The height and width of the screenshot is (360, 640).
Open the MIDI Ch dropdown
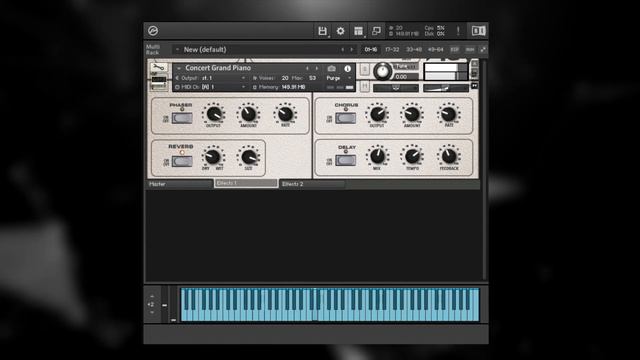coord(243,87)
